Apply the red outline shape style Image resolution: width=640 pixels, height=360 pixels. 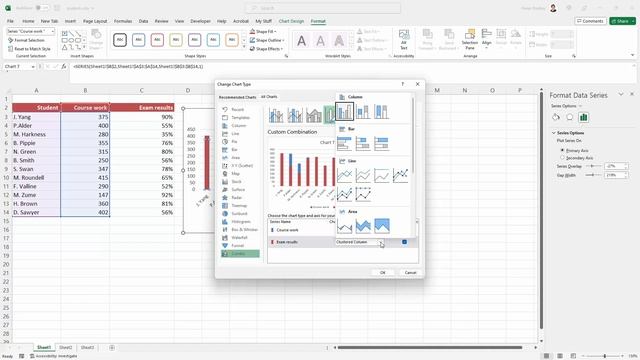tap(157, 40)
